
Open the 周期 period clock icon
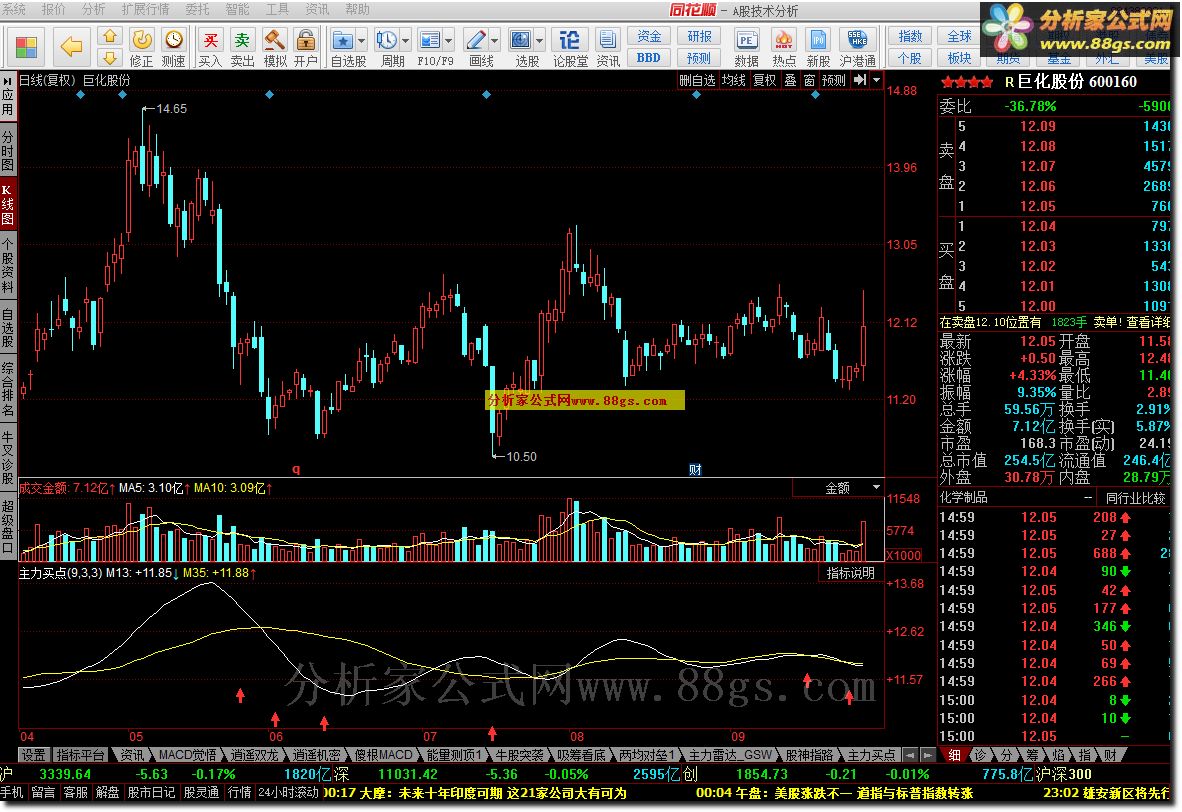click(x=387, y=40)
